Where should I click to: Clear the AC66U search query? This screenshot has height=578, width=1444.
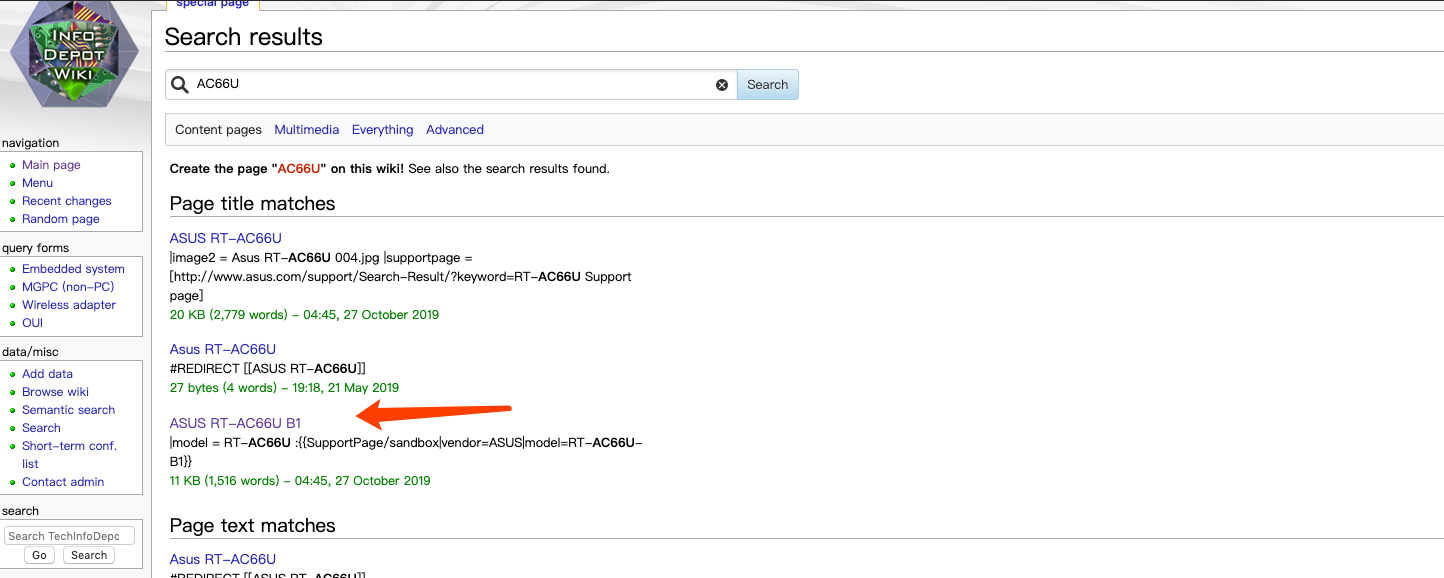722,85
